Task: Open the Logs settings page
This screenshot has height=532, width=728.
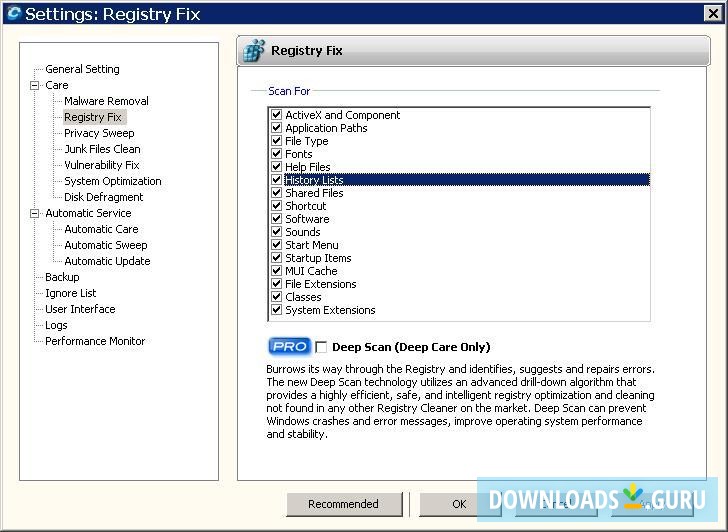Action: (56, 325)
